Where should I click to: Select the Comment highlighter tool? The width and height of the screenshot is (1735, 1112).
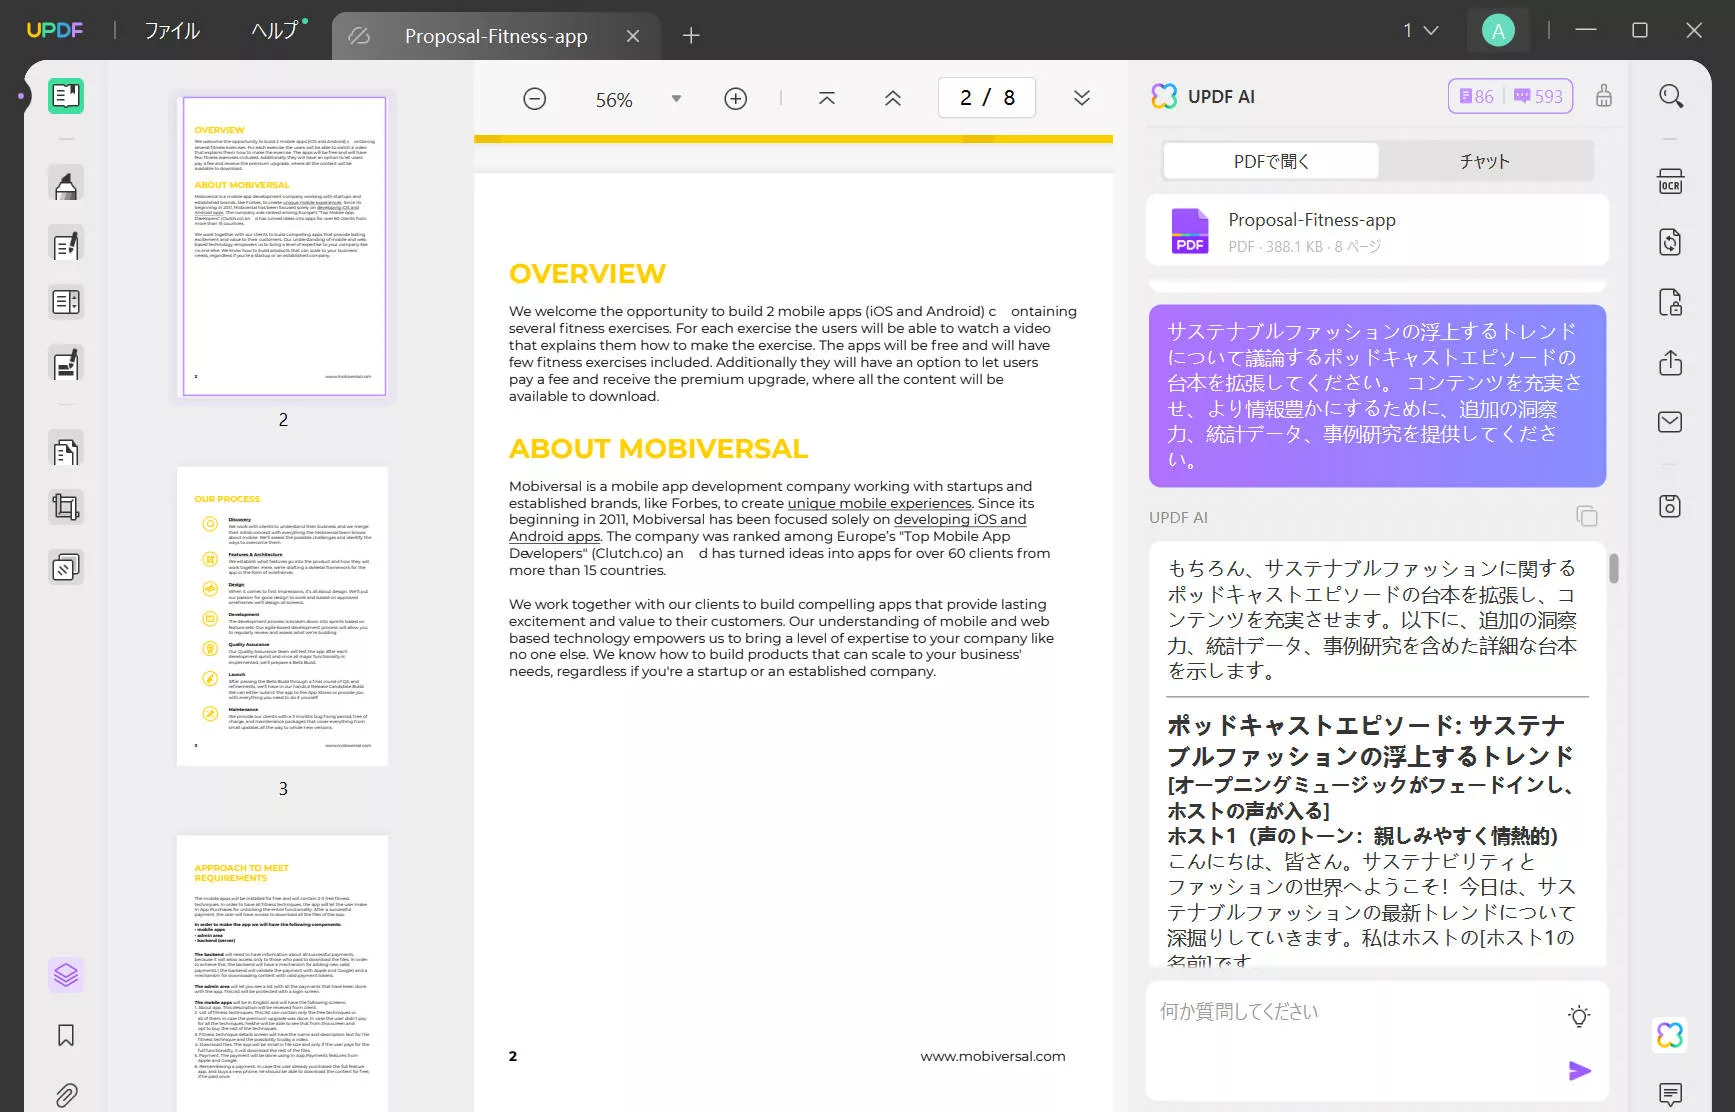point(66,185)
